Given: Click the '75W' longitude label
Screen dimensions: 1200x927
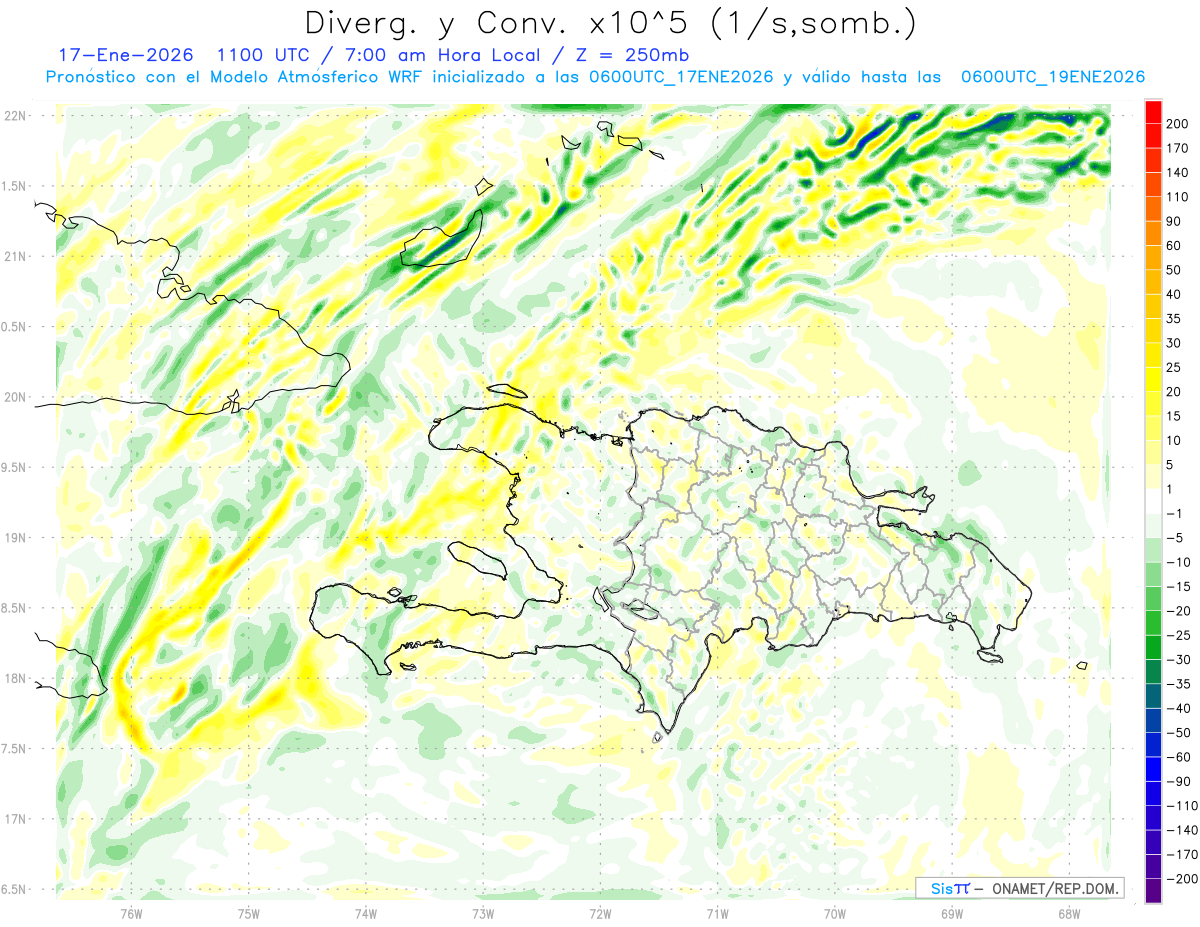Looking at the screenshot, I should tap(248, 914).
